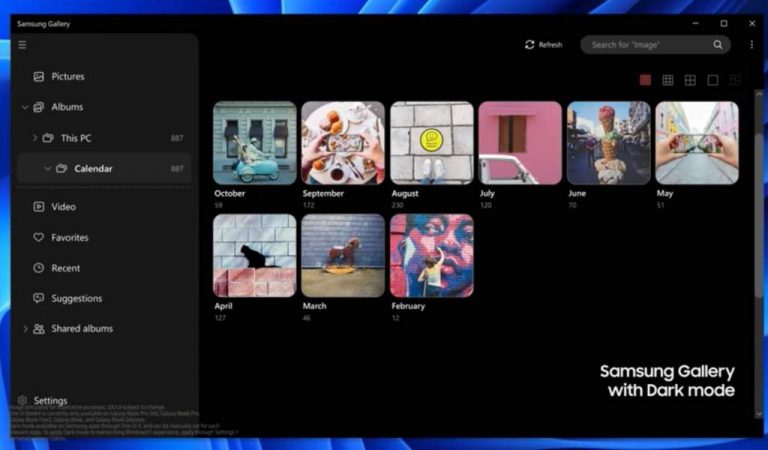The width and height of the screenshot is (768, 450).
Task: Switch to the densest red grid view
Action: click(645, 80)
